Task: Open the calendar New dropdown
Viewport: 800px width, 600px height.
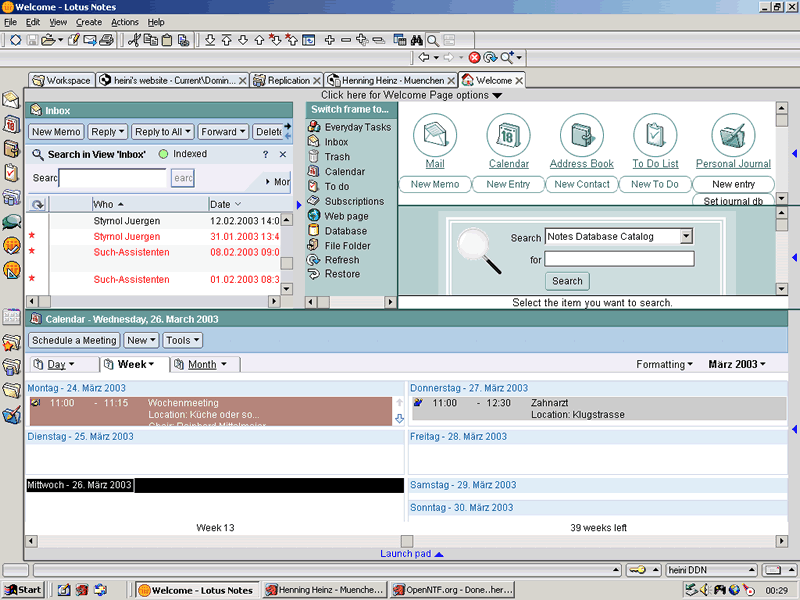Action: pyautogui.click(x=141, y=340)
